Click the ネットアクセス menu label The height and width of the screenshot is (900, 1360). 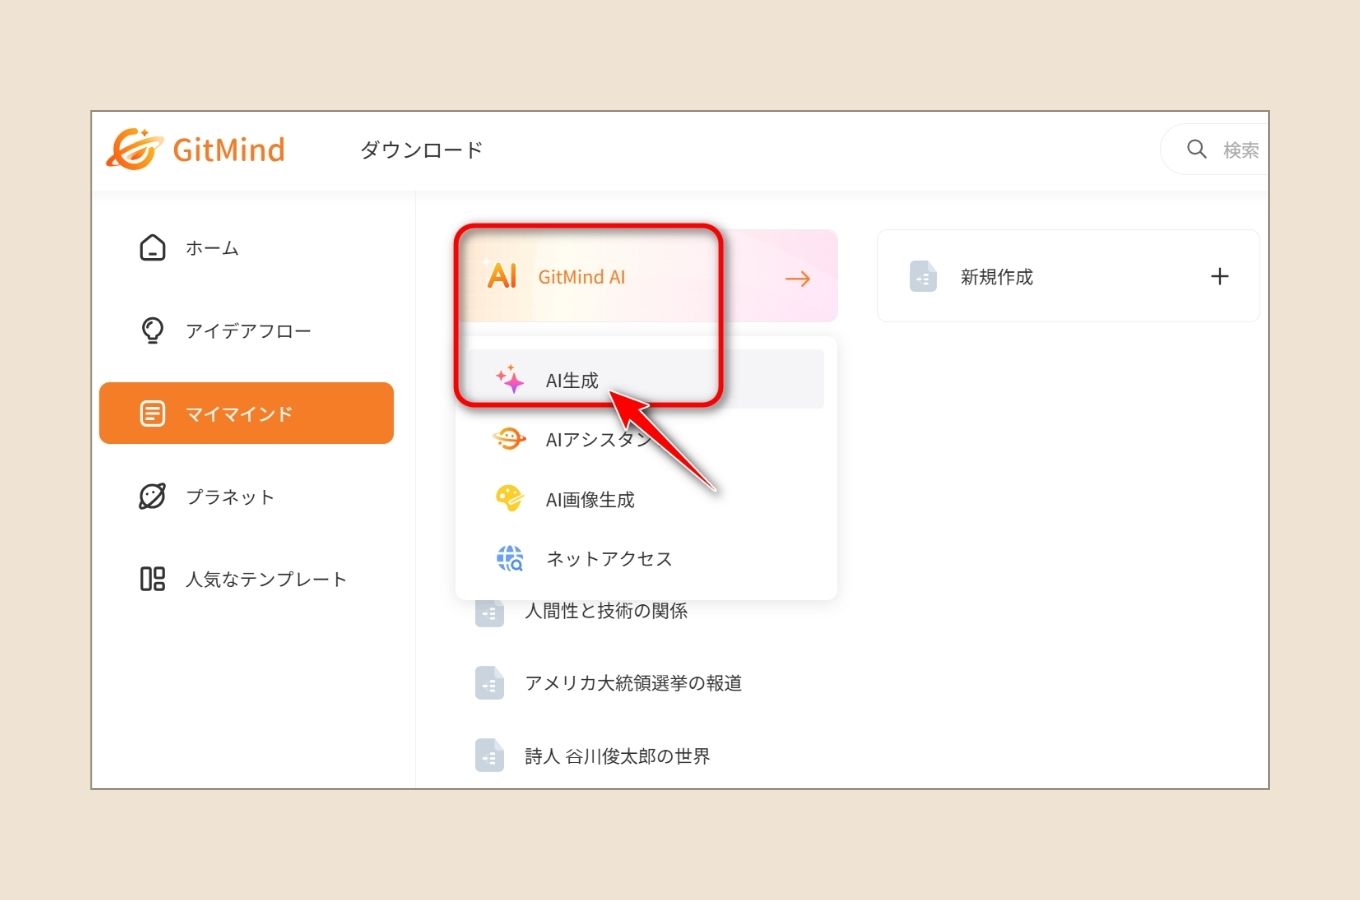[x=609, y=559]
